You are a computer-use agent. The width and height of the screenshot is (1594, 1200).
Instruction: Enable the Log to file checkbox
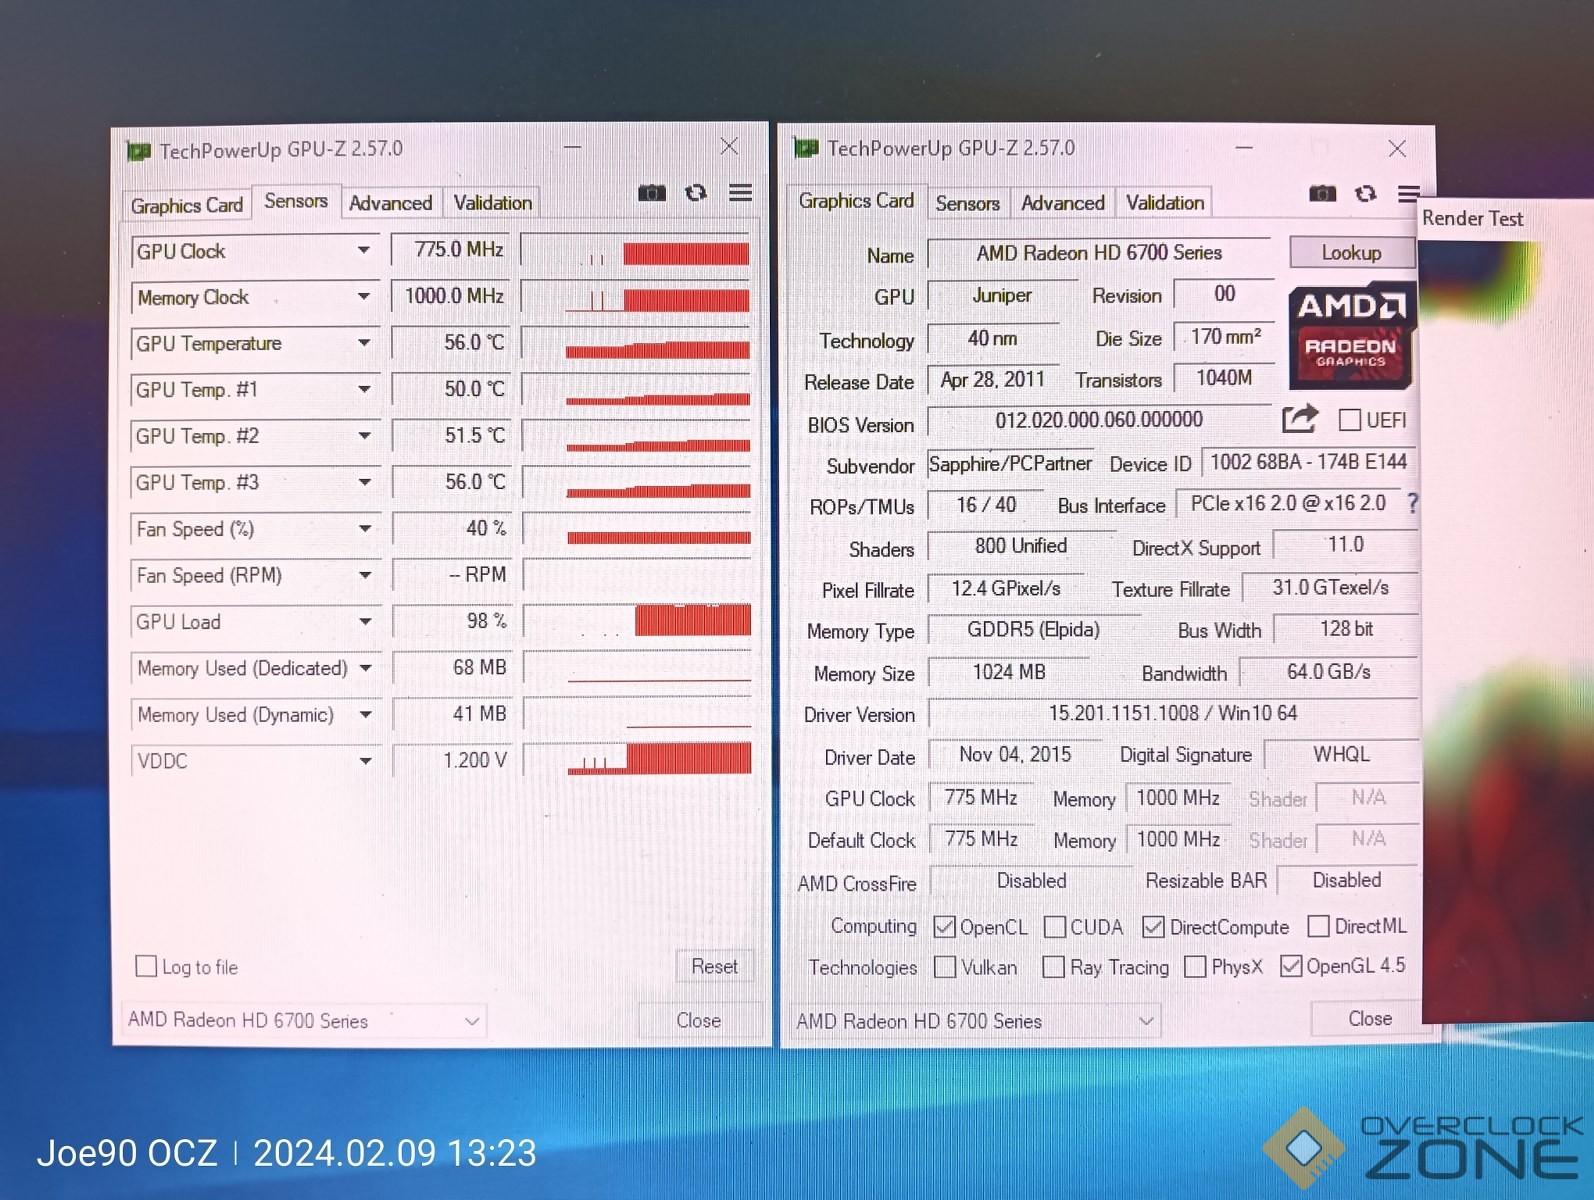(x=146, y=966)
